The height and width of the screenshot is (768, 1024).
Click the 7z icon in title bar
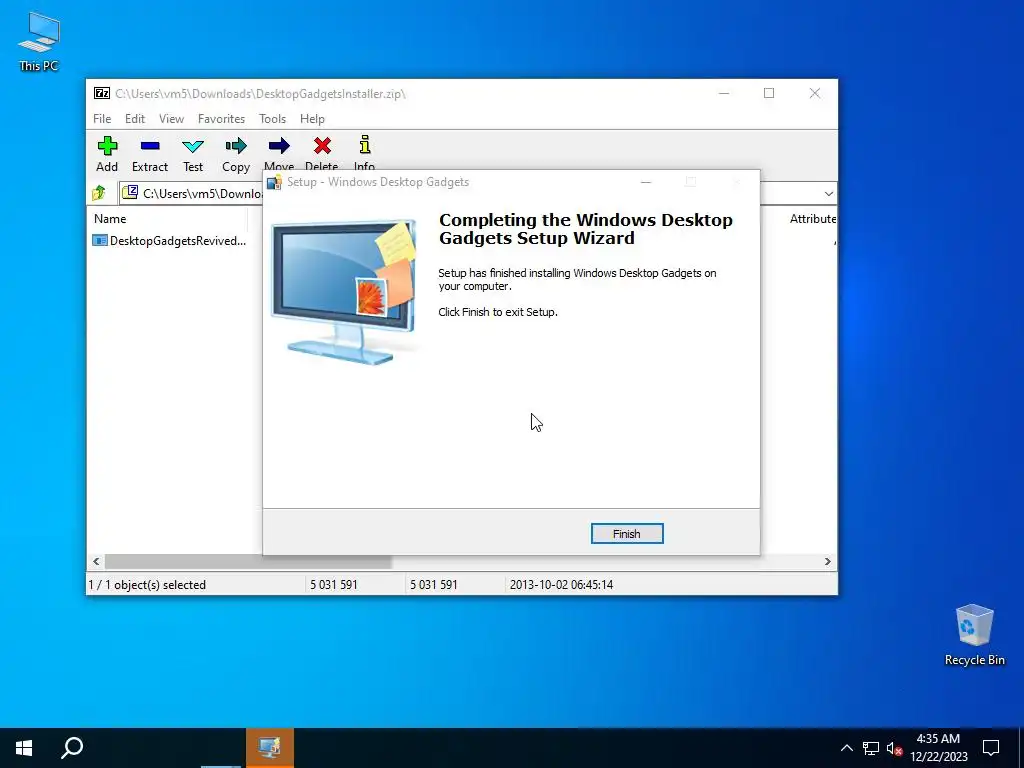click(x=102, y=93)
